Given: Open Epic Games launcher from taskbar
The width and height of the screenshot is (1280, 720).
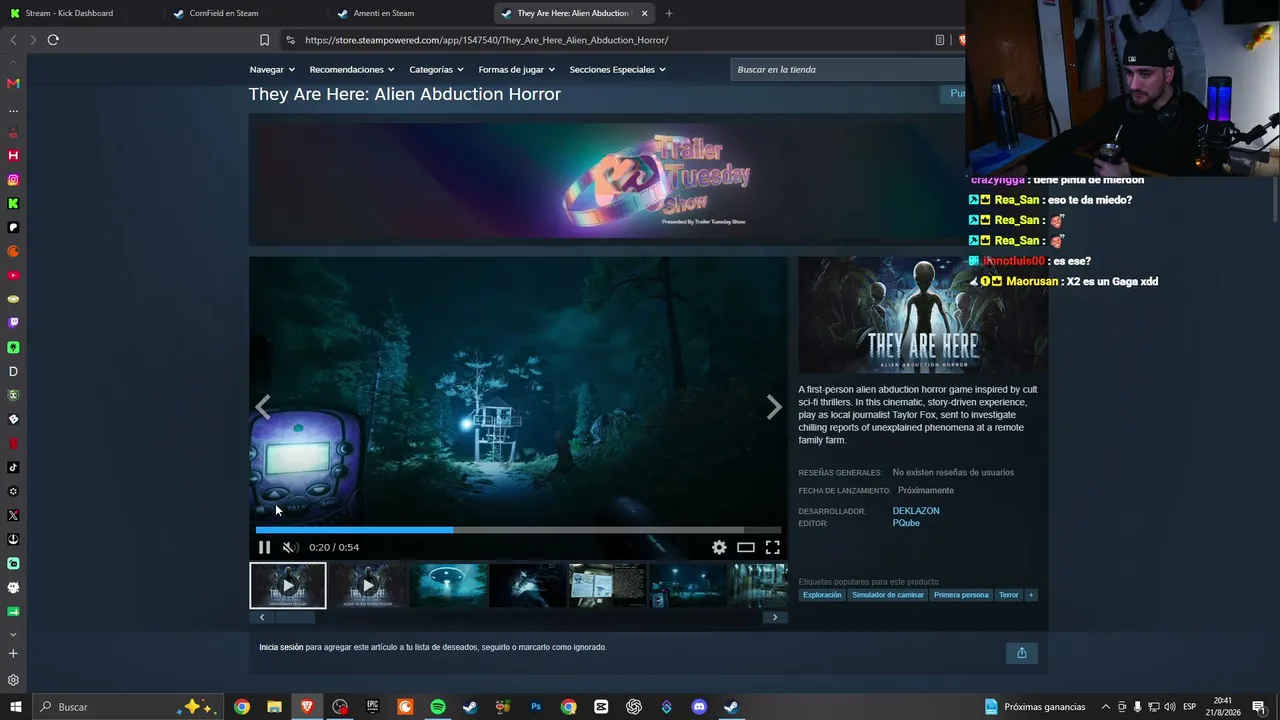Looking at the screenshot, I should point(373,707).
